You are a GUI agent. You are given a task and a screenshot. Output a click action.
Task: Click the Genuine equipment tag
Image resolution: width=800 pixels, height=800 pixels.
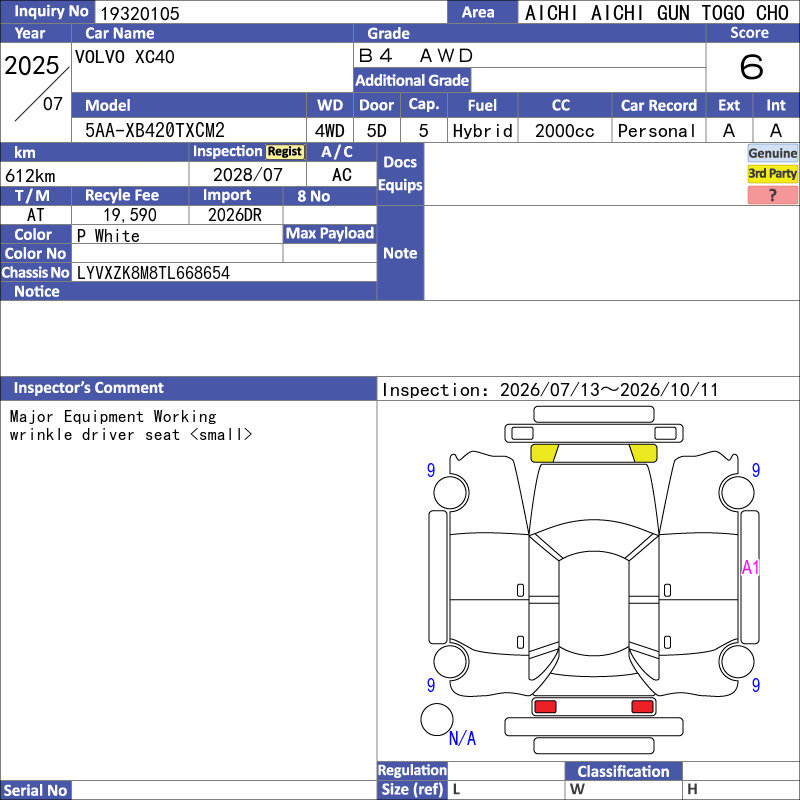click(772, 153)
